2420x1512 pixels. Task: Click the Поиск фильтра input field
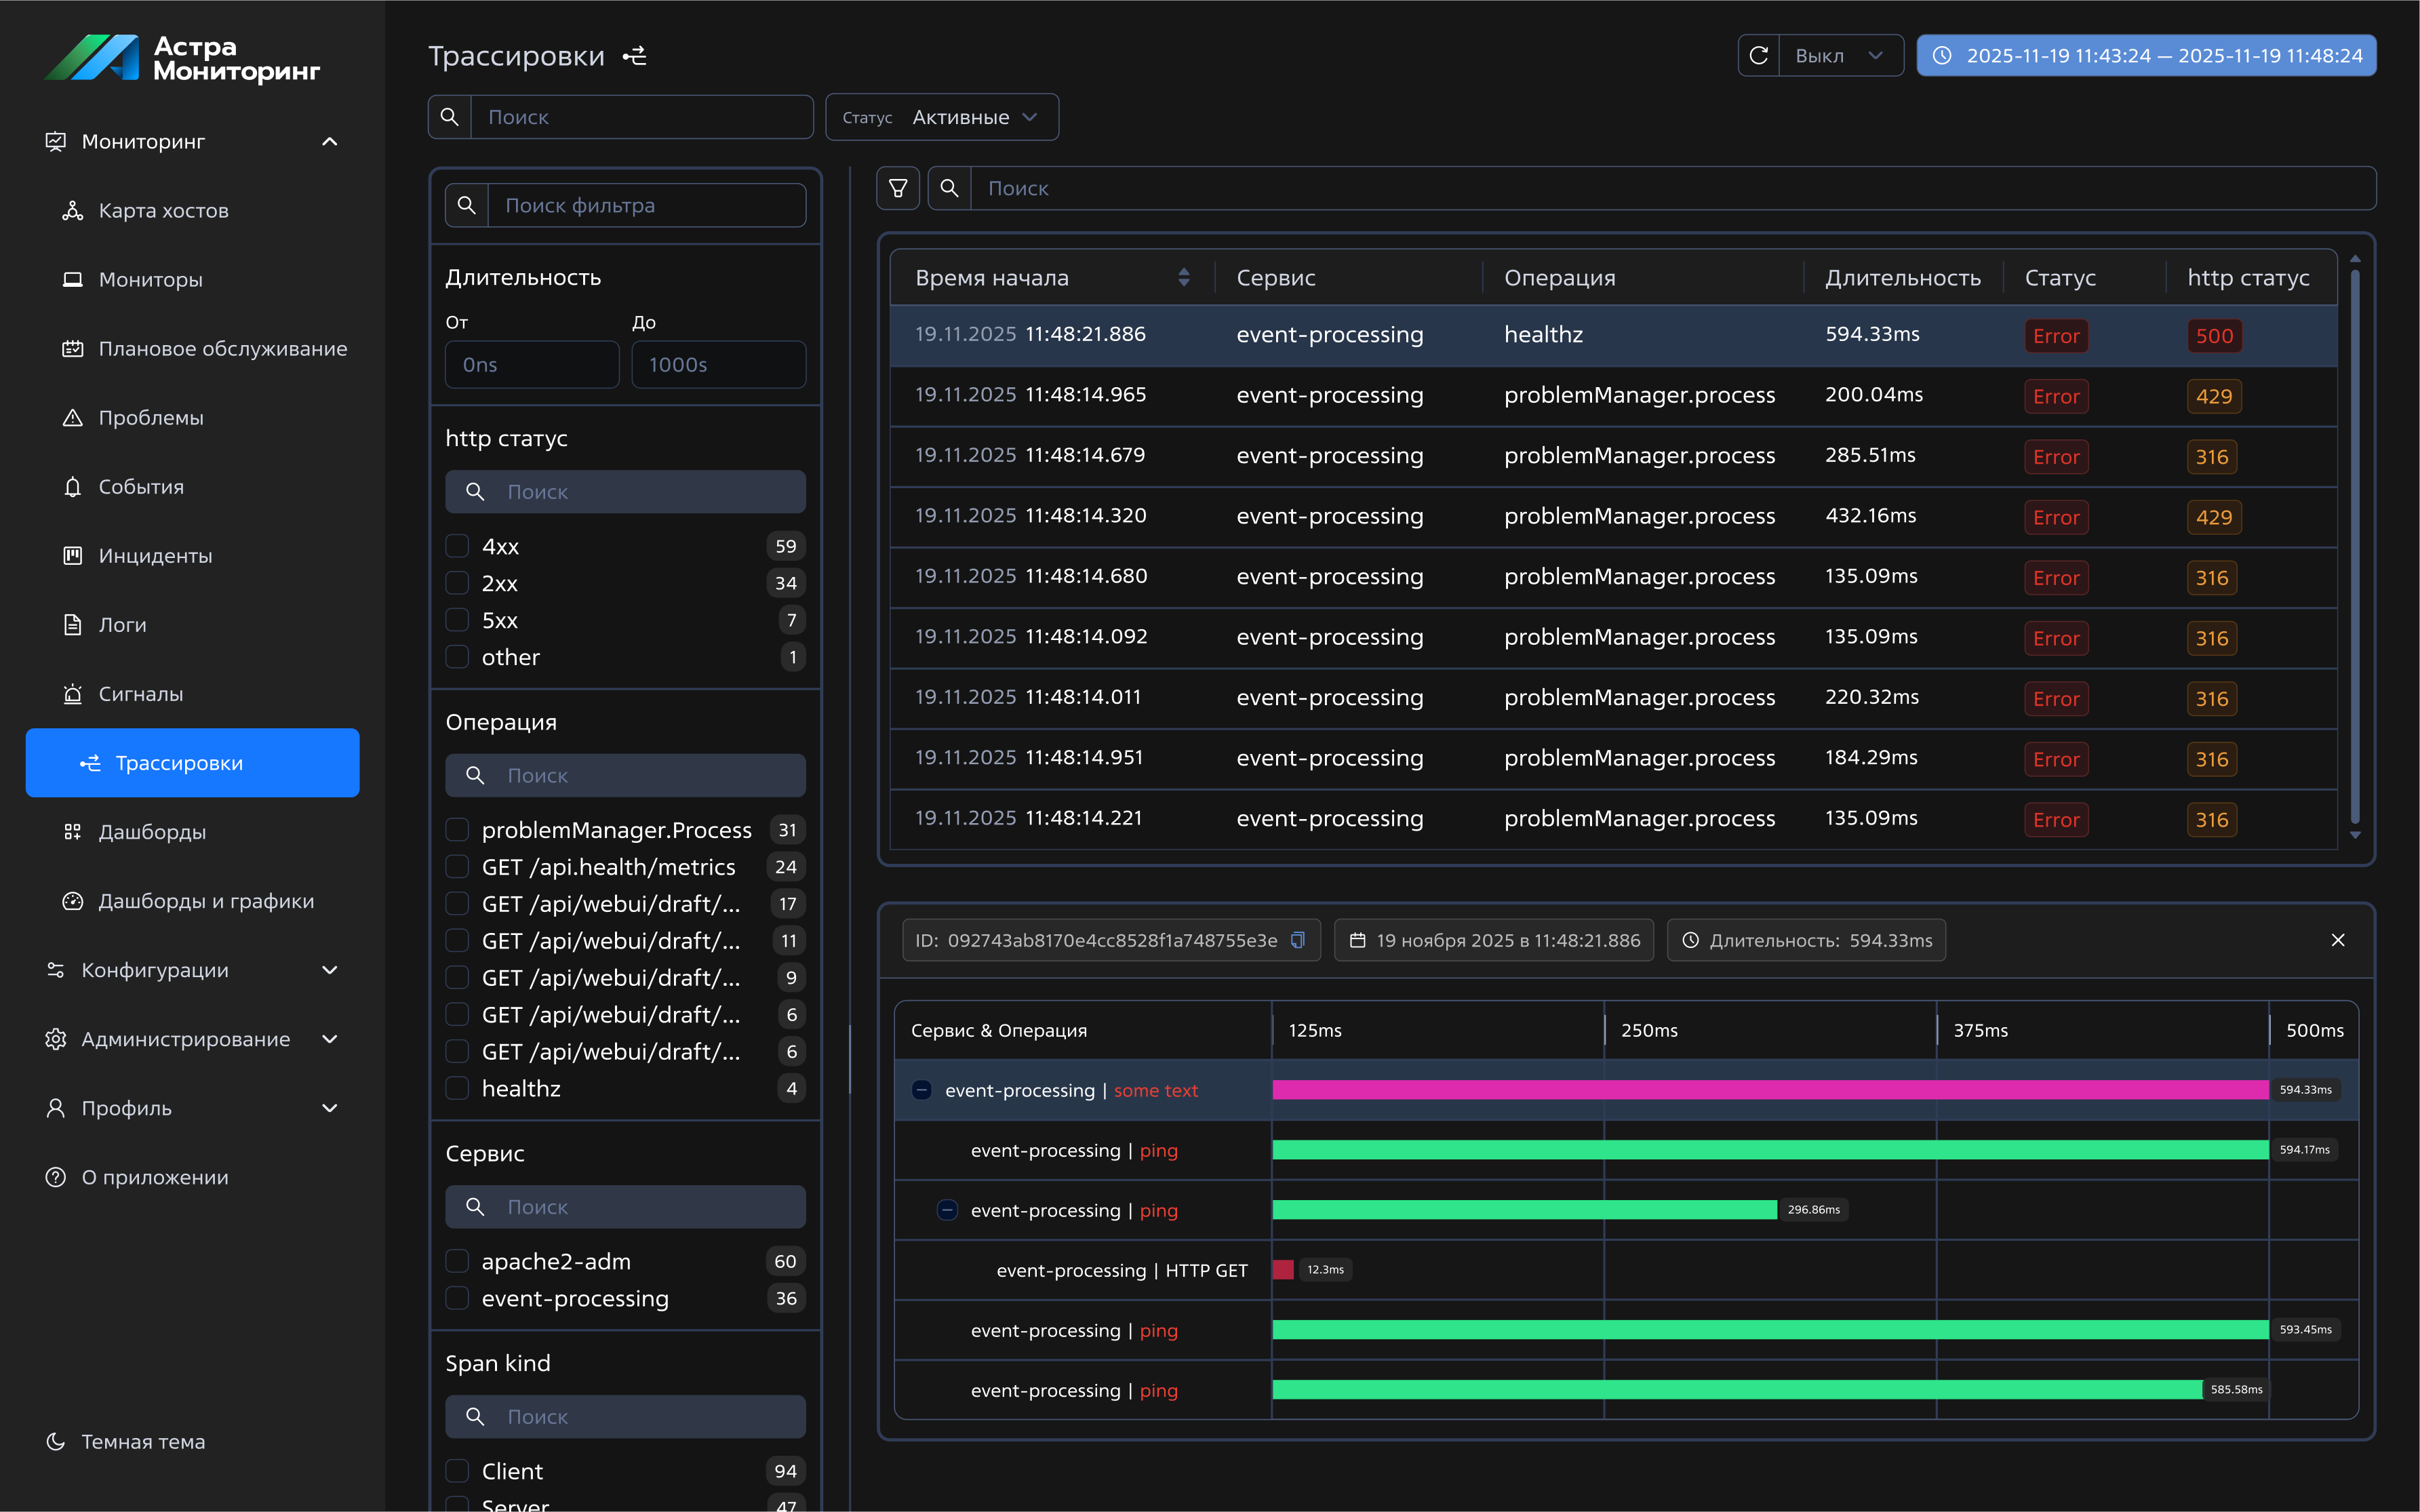(x=645, y=205)
